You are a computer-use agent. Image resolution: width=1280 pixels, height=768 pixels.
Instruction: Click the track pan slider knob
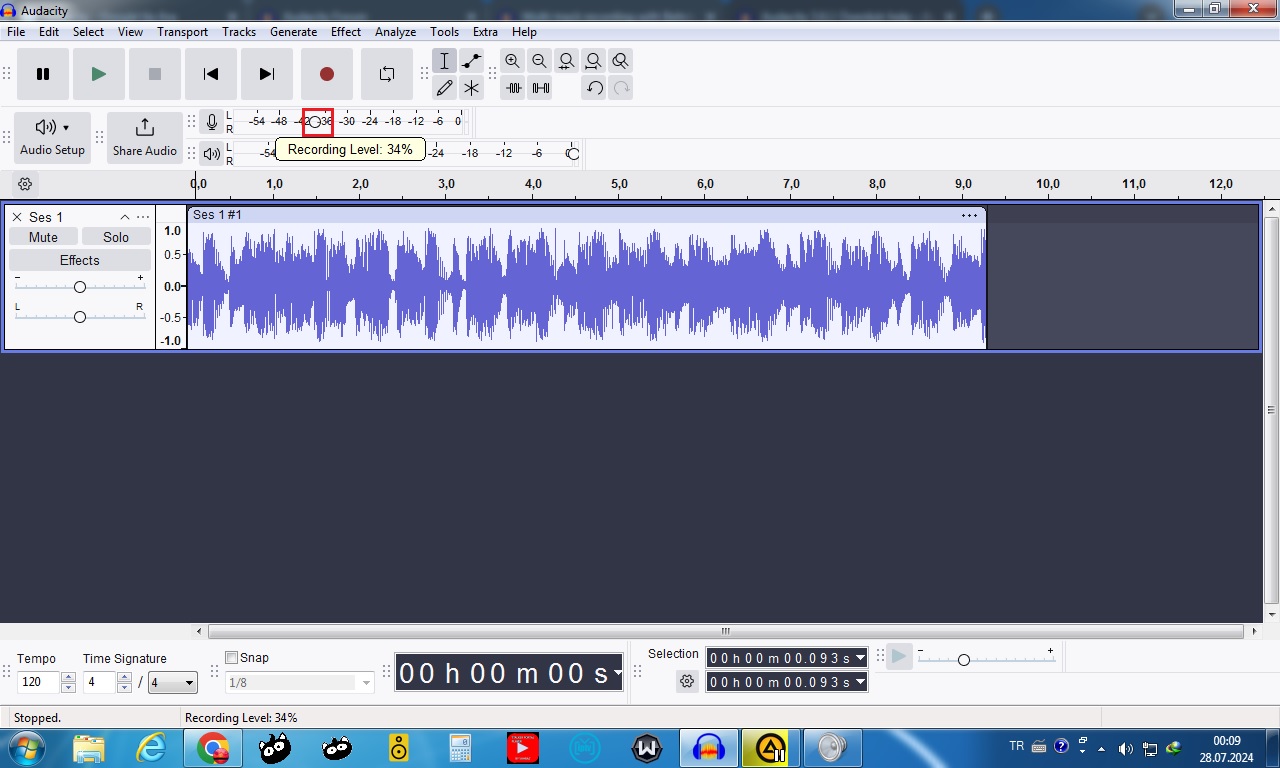80,317
